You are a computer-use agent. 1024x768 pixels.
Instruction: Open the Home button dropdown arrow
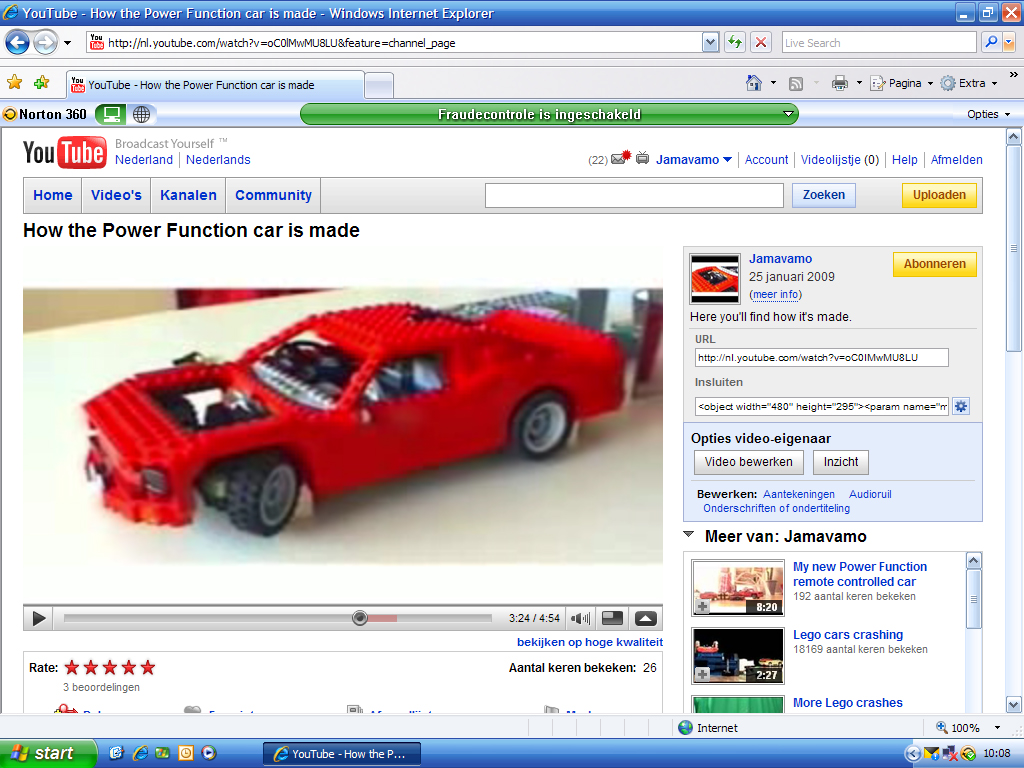click(773, 83)
